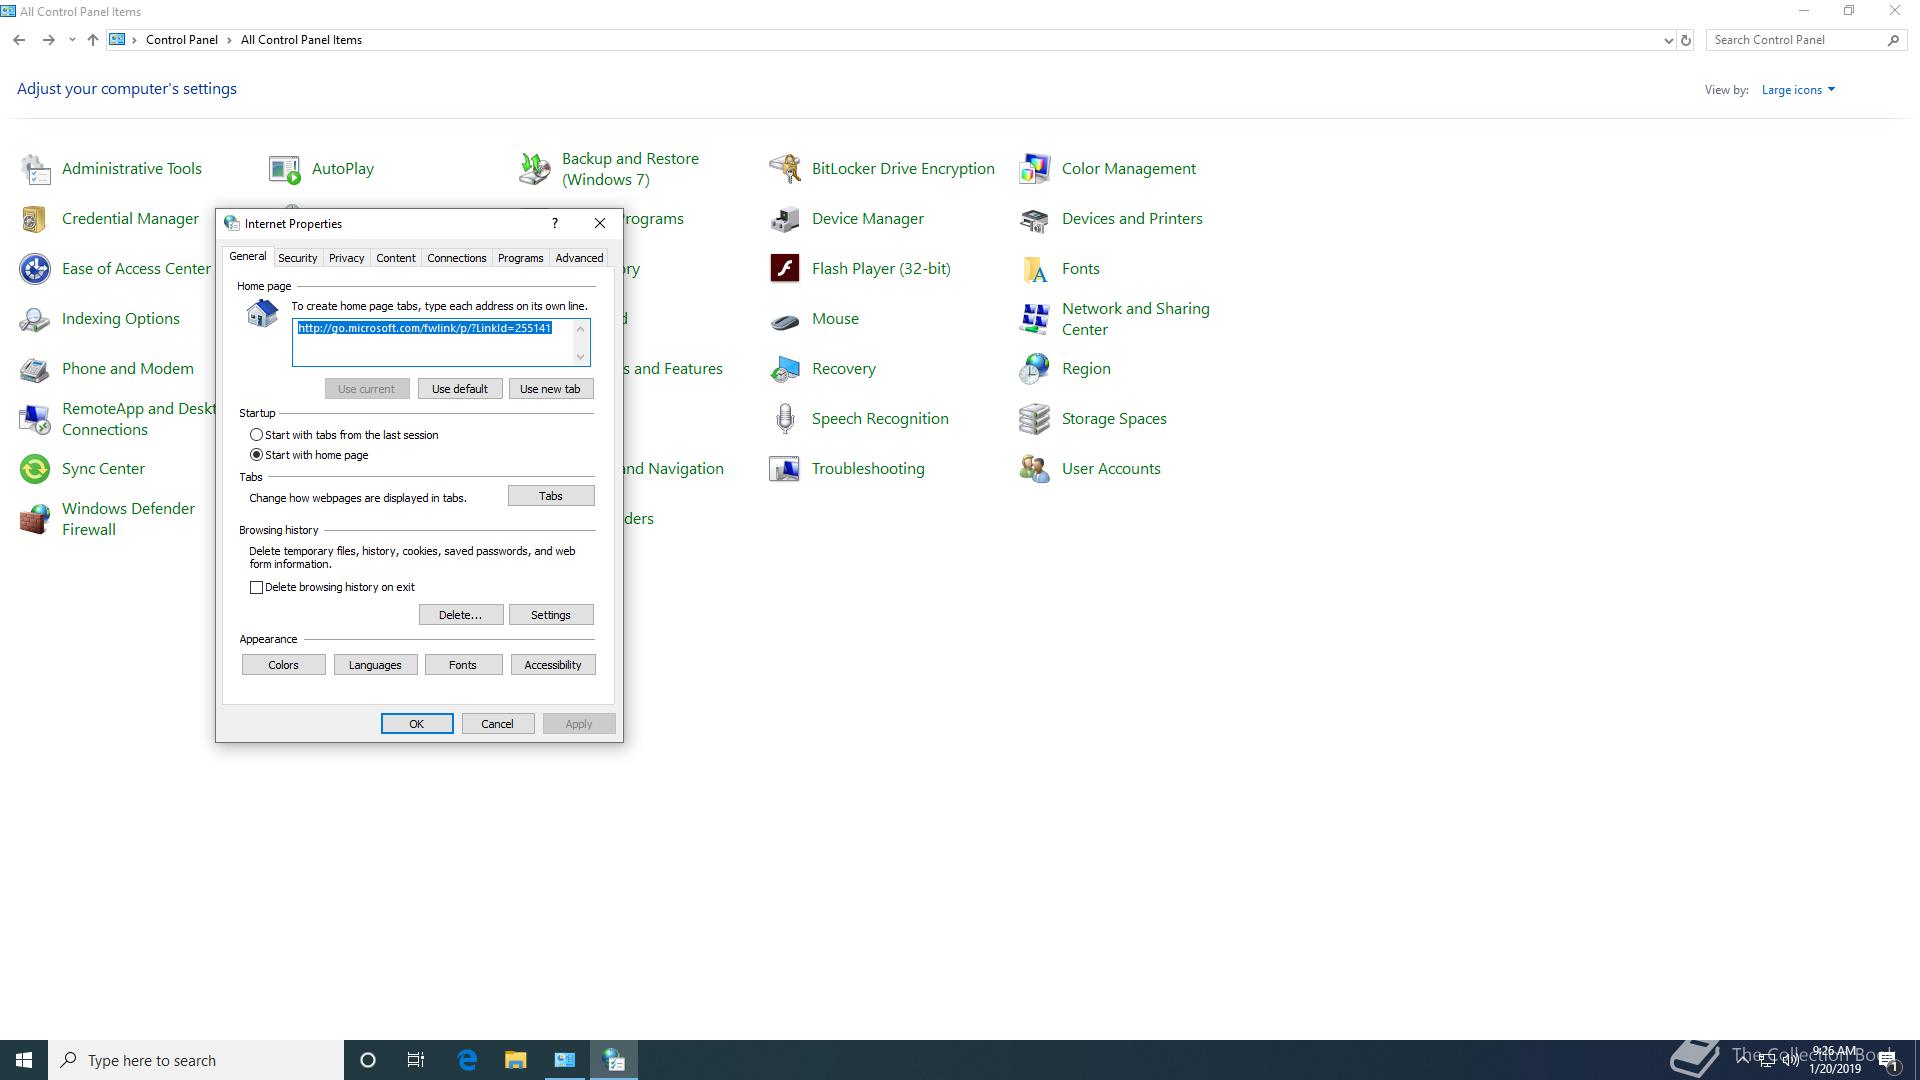Open the AutoPlay icon
This screenshot has width=1920, height=1080.
pos(285,169)
